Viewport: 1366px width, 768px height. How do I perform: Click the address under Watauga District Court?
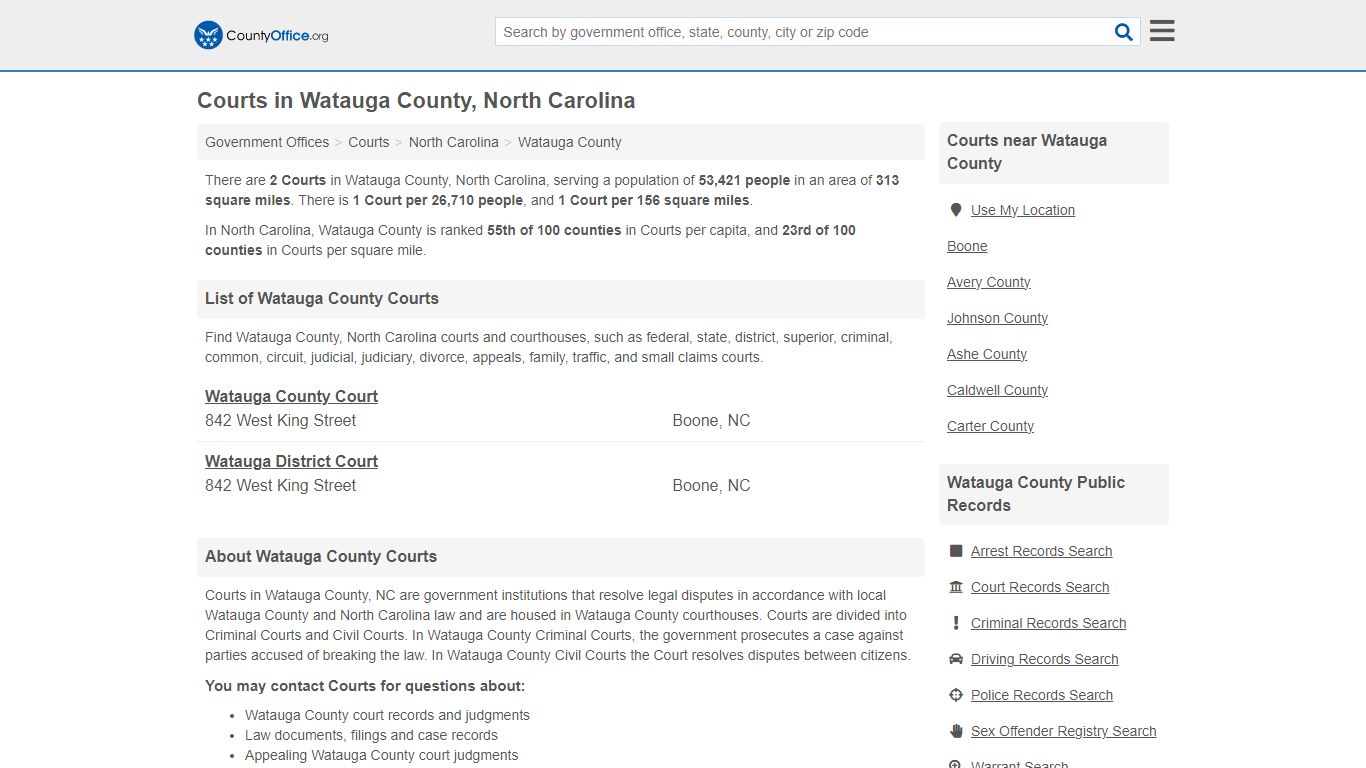[x=281, y=486]
